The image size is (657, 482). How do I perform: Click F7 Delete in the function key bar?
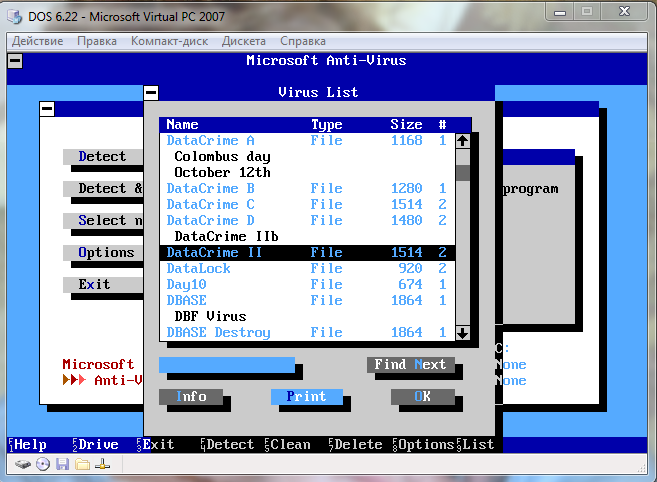355,445
